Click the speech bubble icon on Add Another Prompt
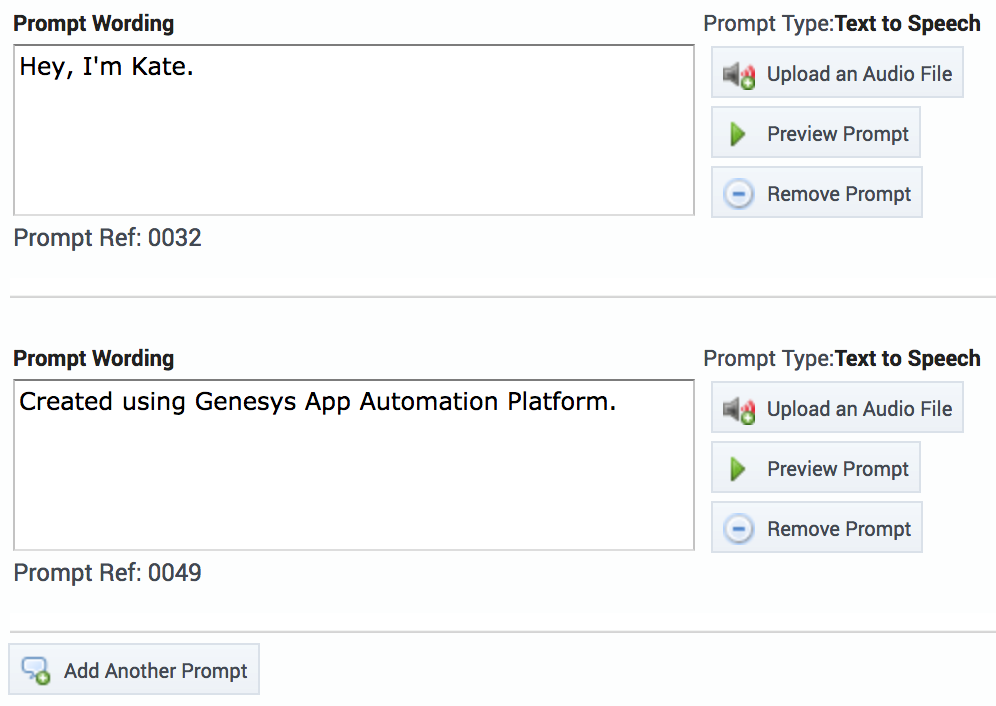Screen dimensions: 996x706 tap(36, 670)
